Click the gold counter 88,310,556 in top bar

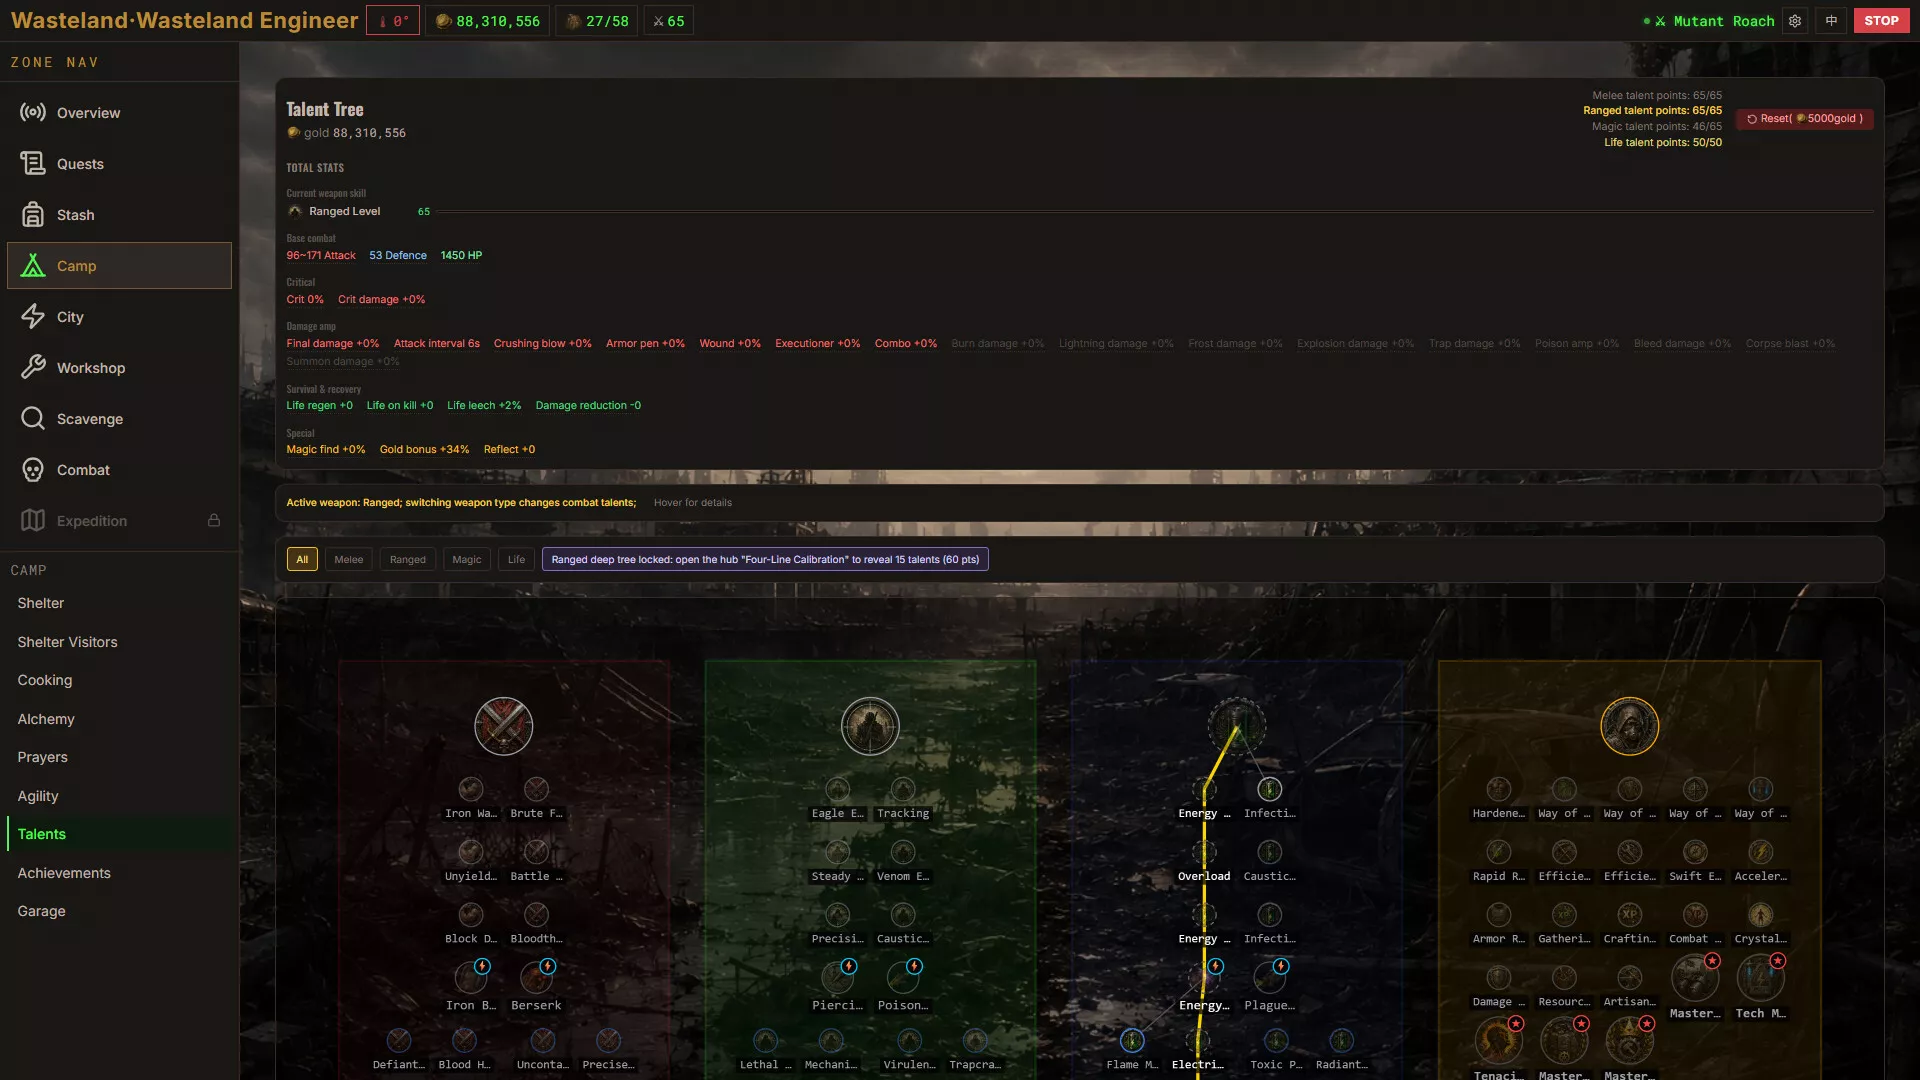(x=488, y=21)
